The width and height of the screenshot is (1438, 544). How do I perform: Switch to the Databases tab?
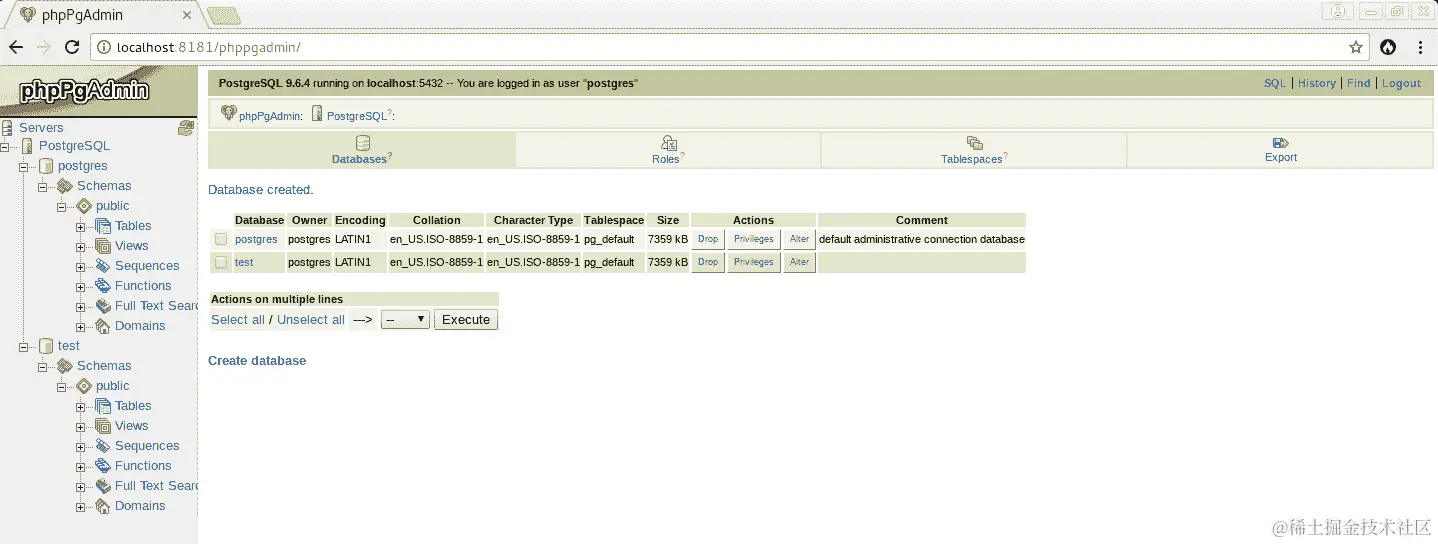(362, 150)
